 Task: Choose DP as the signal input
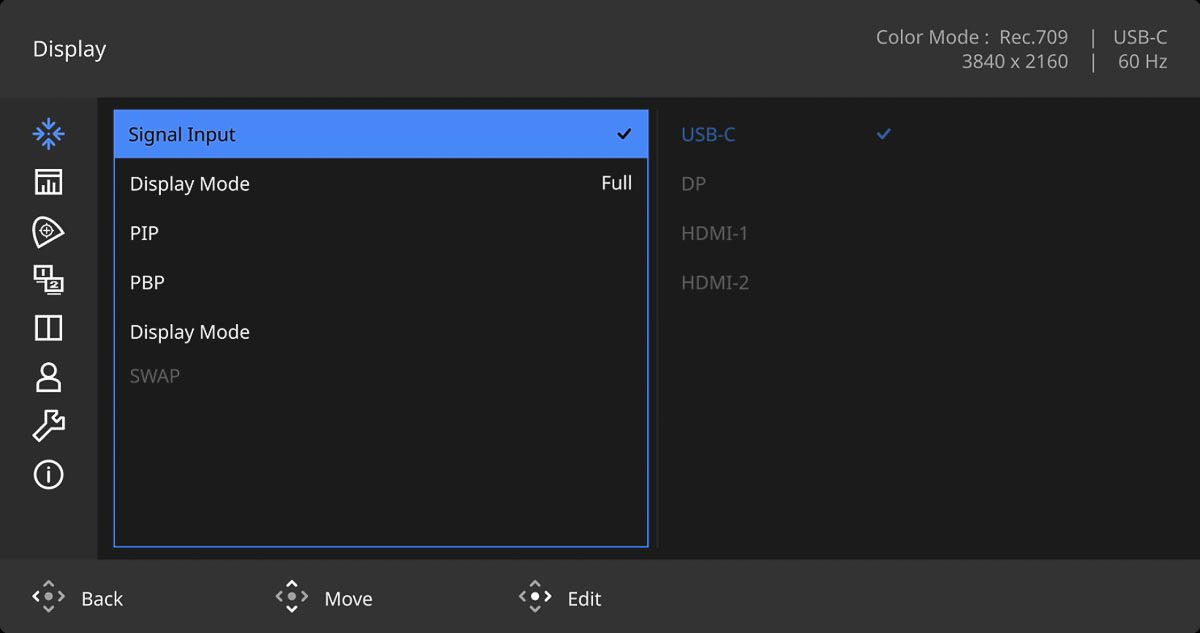coord(693,184)
